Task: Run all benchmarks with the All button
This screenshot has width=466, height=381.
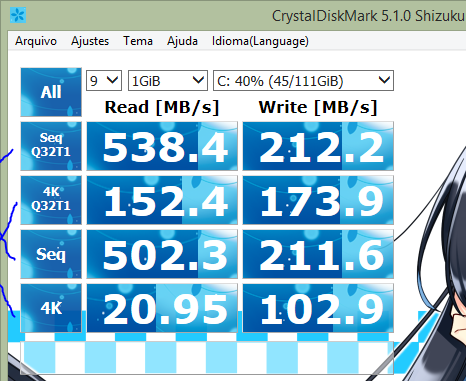Action: (51, 92)
